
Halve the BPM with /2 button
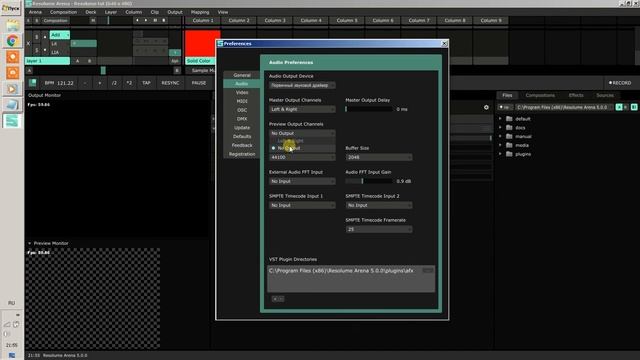[114, 83]
